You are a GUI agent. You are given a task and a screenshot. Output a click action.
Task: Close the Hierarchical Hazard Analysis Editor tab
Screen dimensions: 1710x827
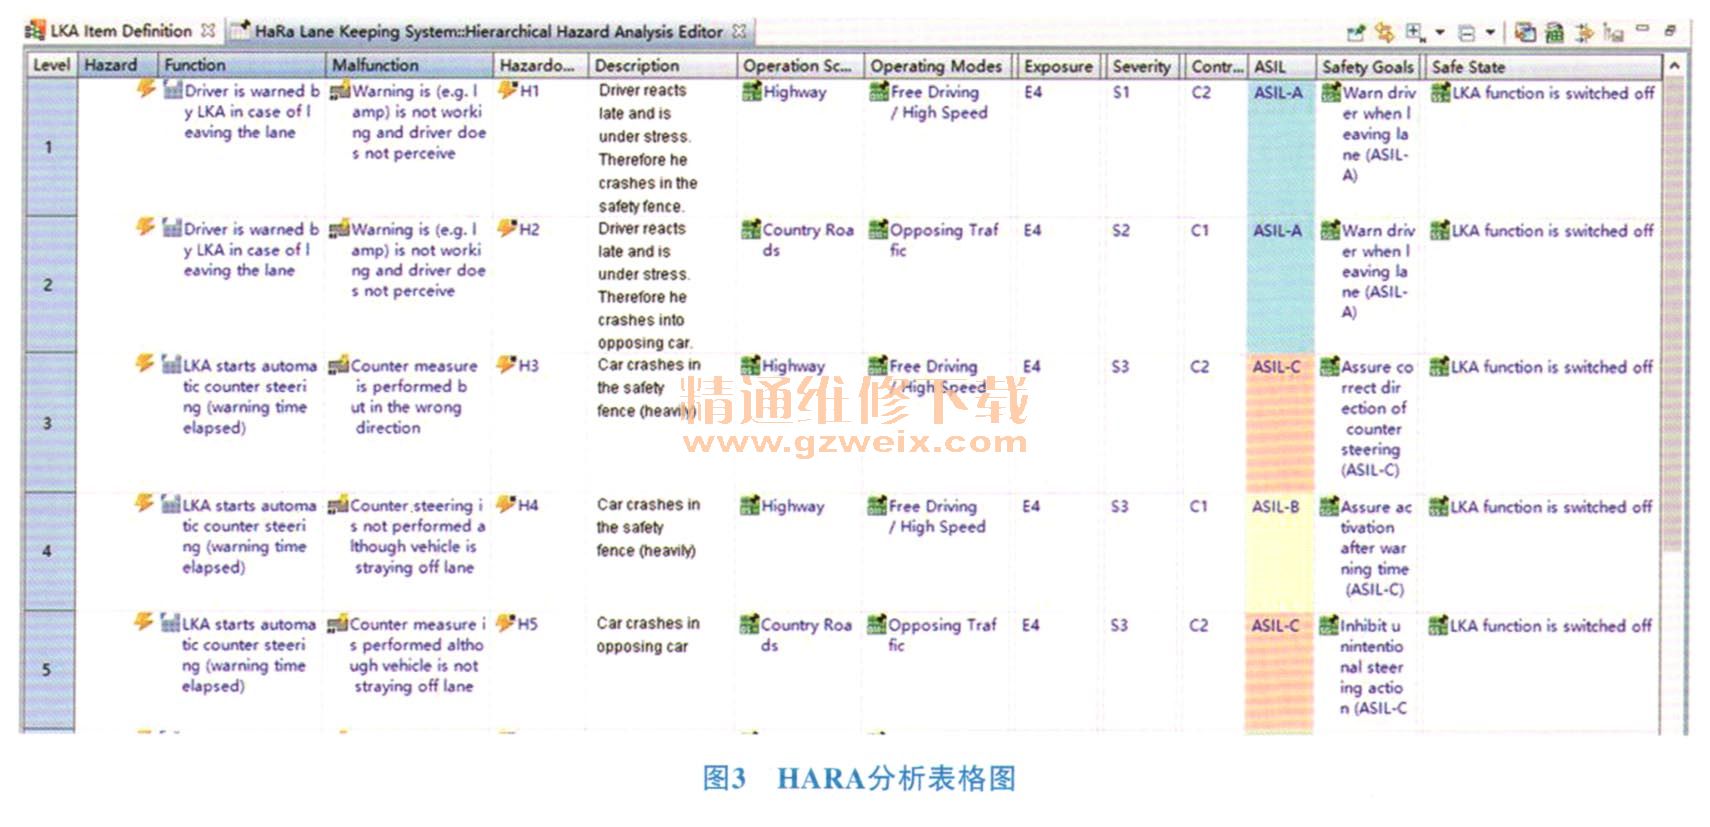[x=739, y=31]
